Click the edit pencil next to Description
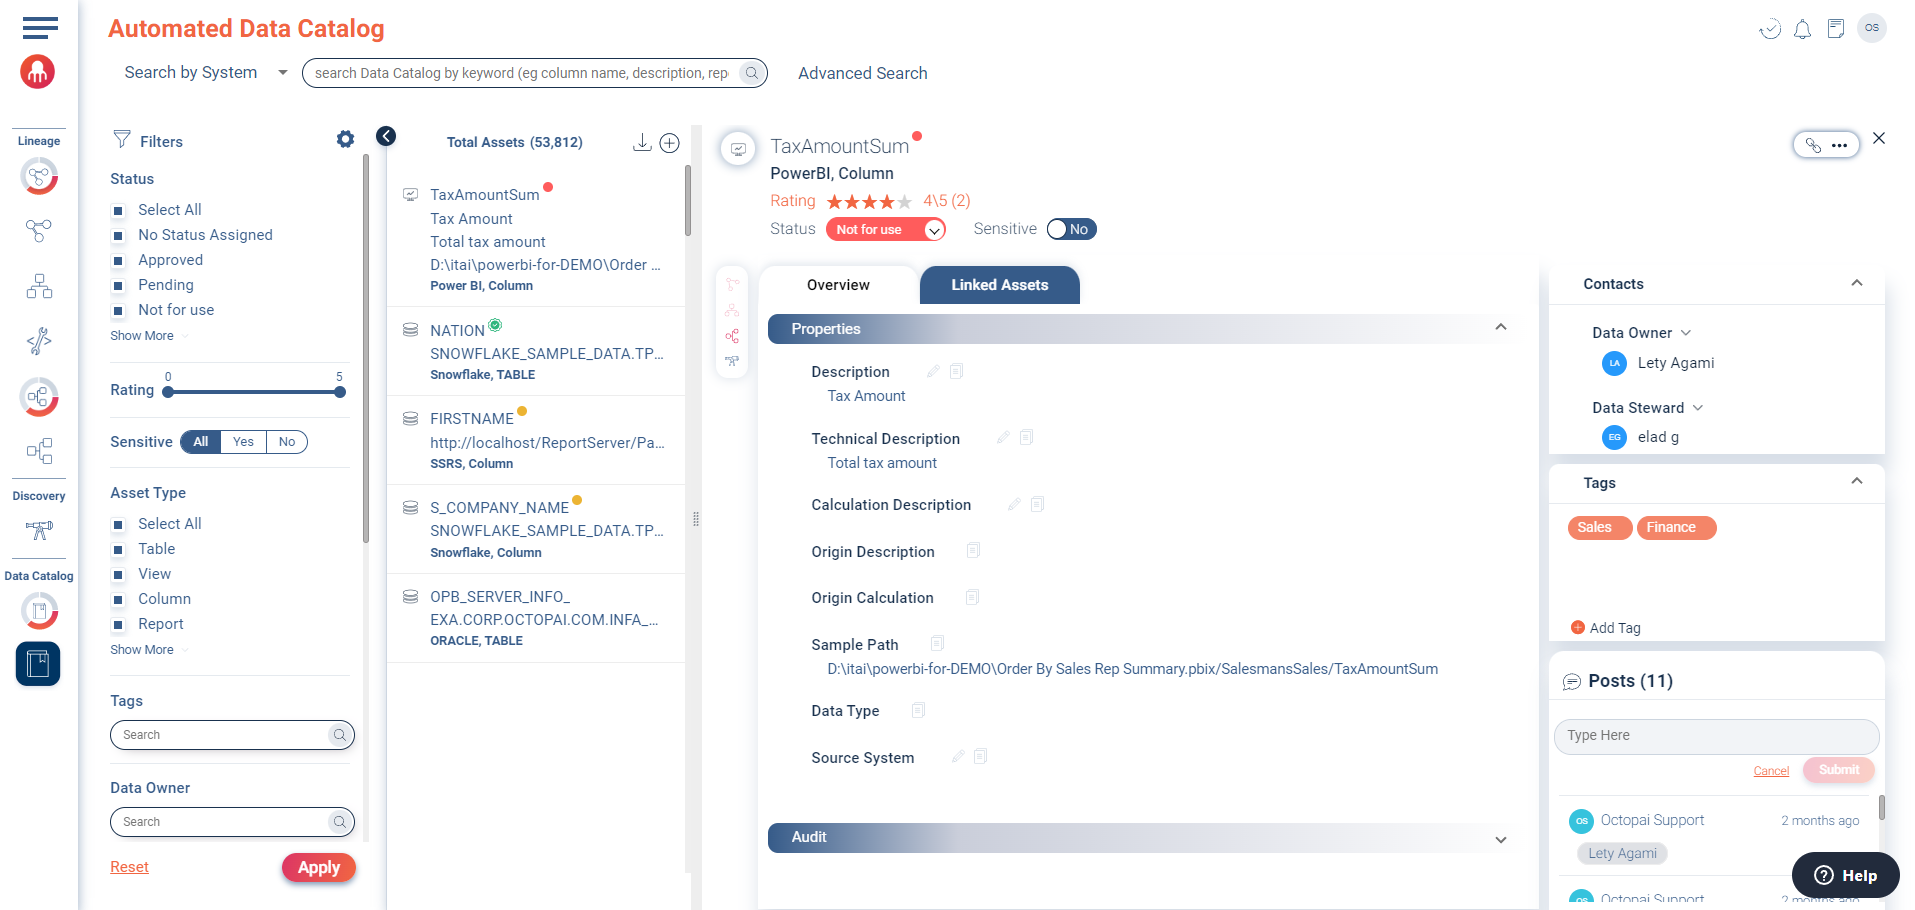This screenshot has width=1915, height=910. [933, 372]
